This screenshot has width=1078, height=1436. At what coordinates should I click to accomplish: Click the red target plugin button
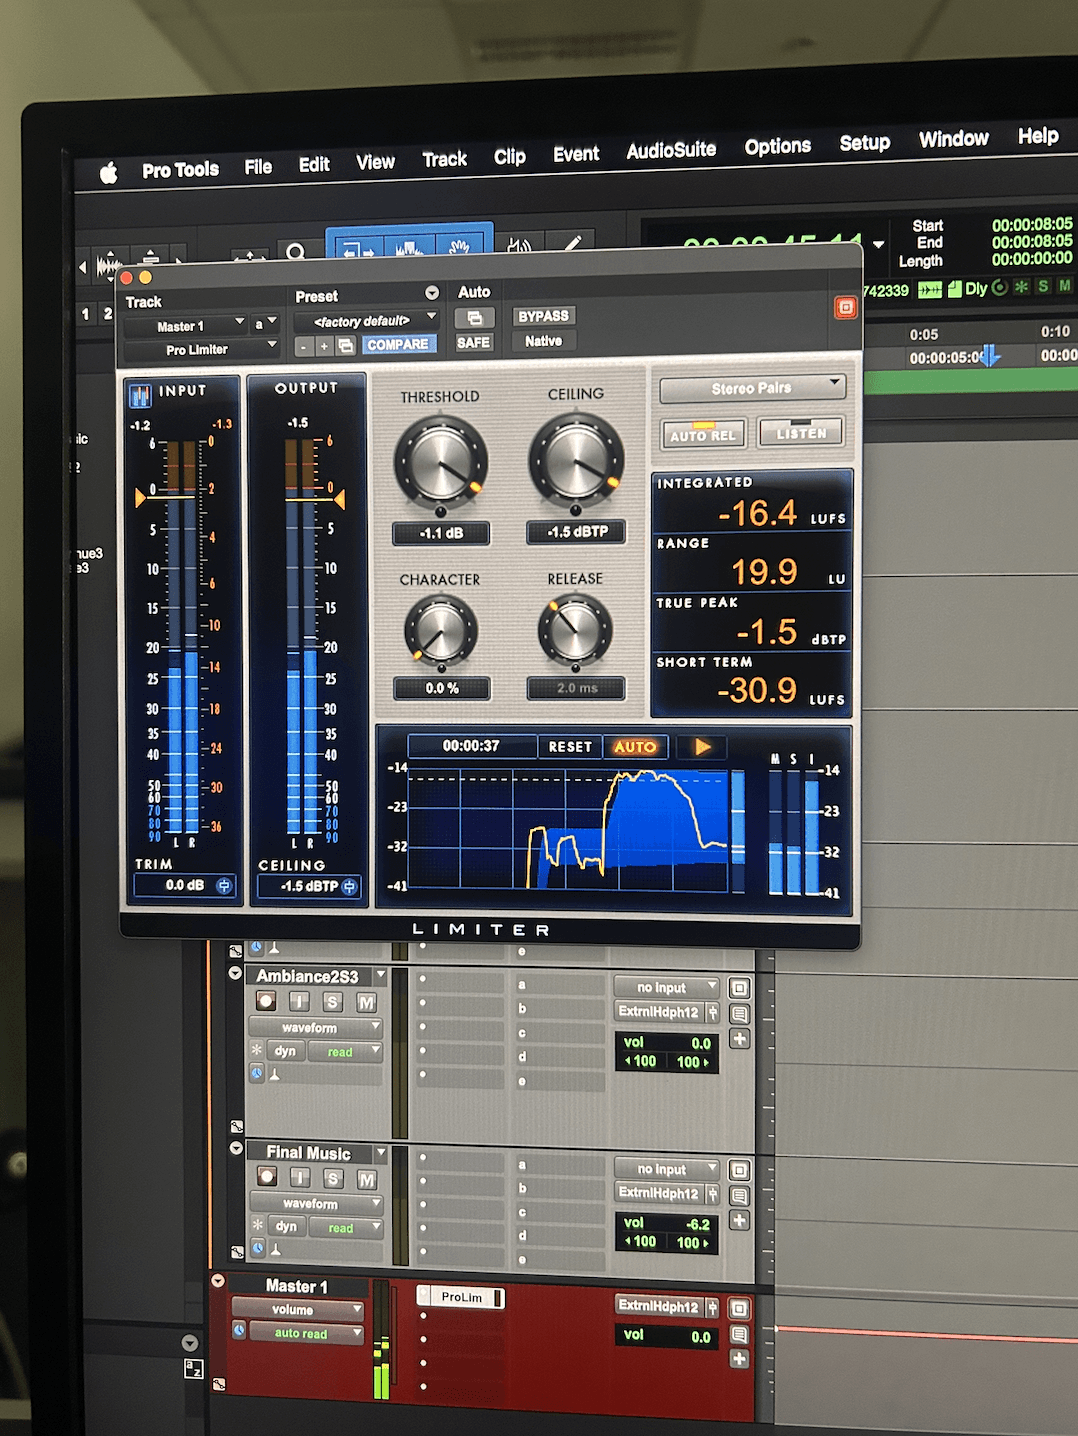tap(846, 307)
